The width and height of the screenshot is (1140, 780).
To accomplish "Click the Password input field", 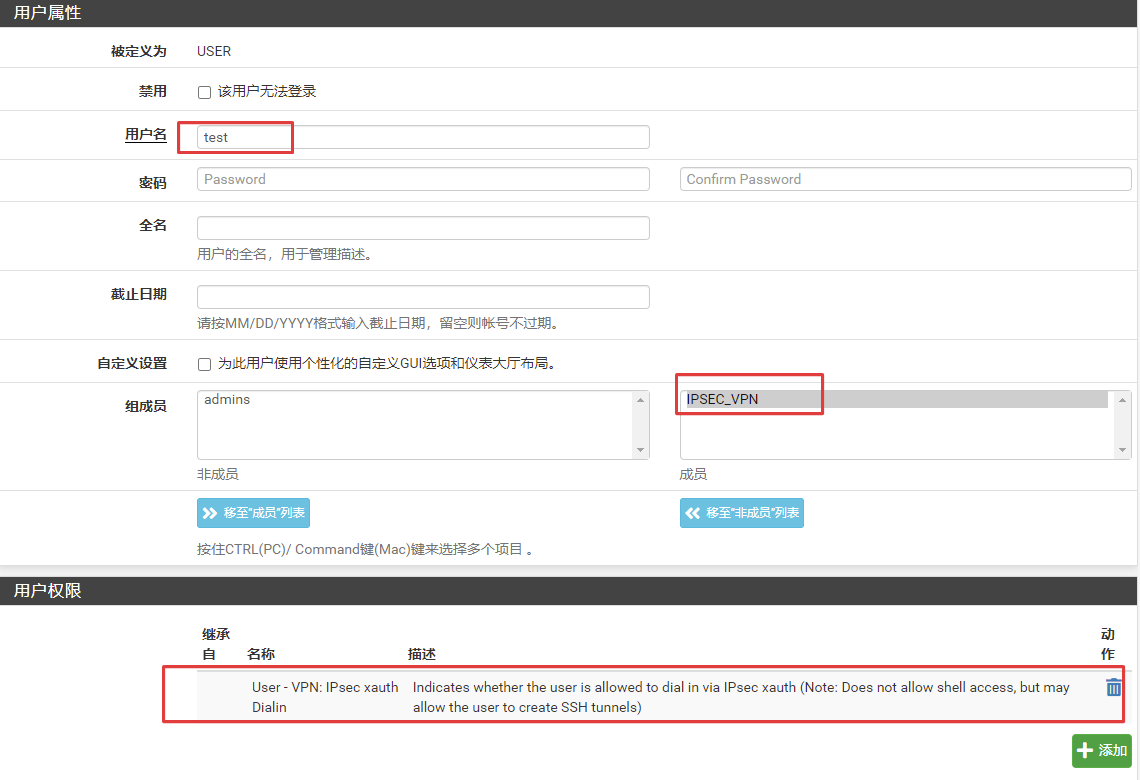I will [x=423, y=179].
